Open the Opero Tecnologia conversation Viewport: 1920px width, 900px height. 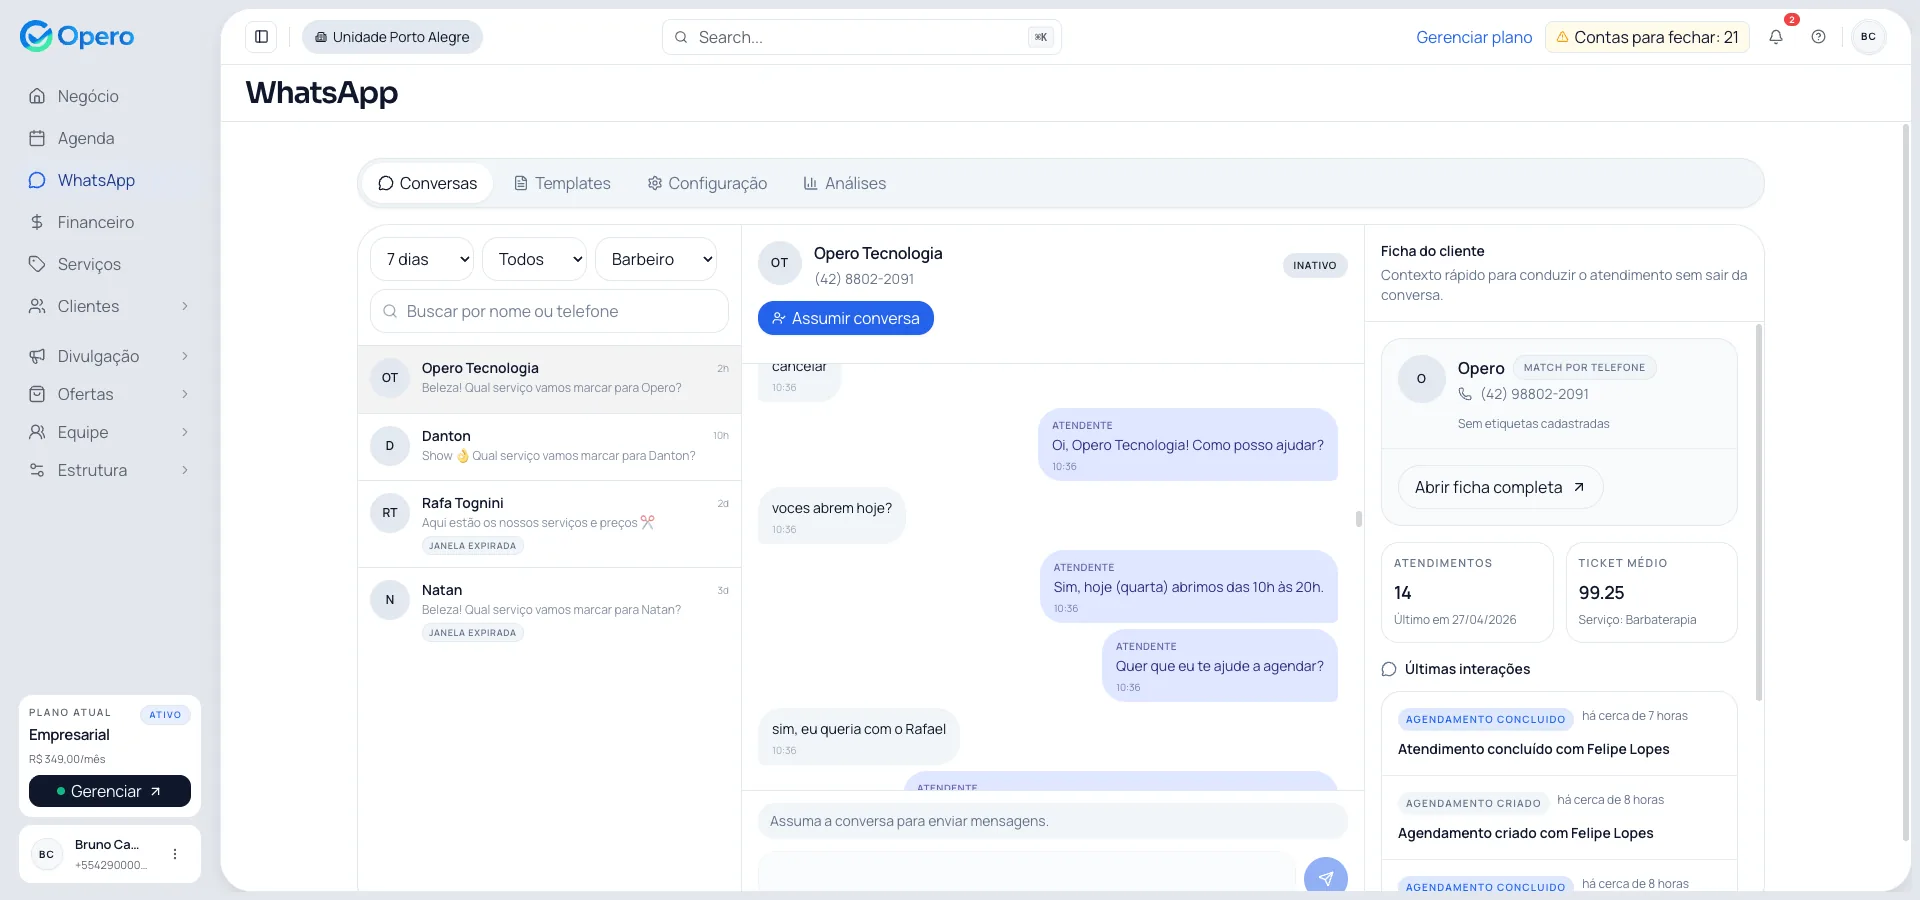point(549,379)
